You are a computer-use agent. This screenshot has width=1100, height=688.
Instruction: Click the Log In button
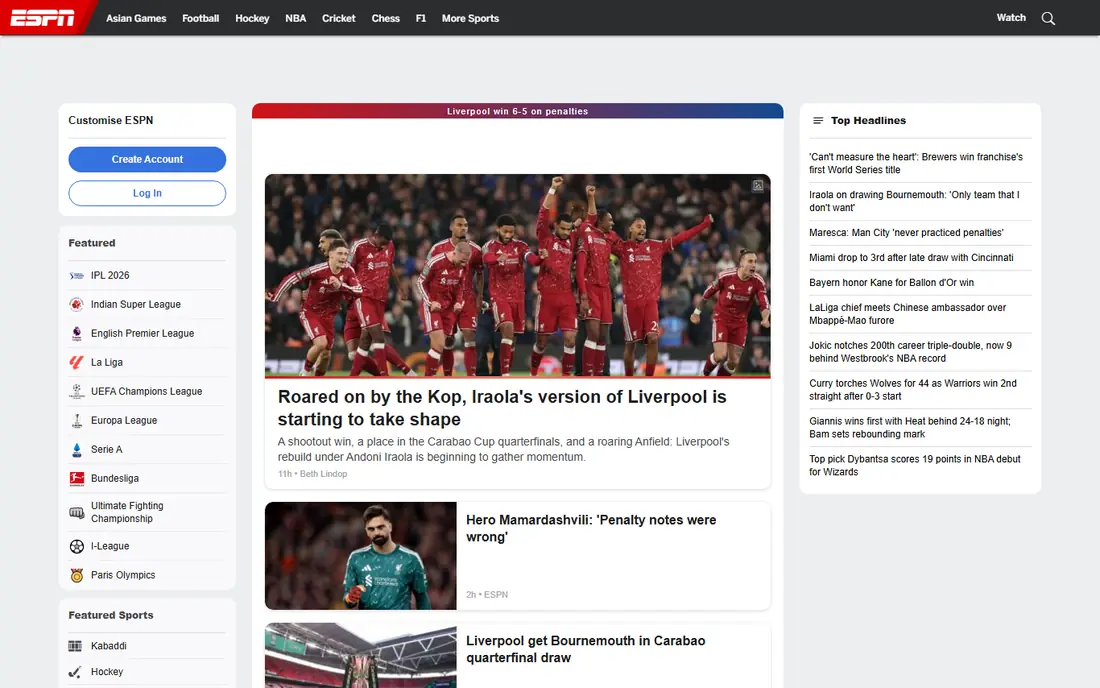(147, 193)
